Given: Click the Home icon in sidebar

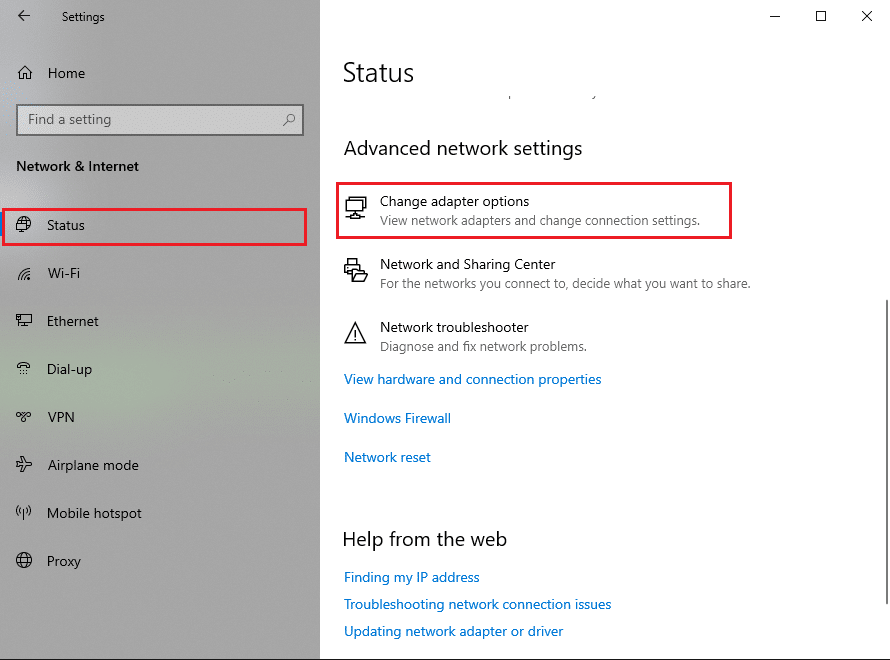Looking at the screenshot, I should pyautogui.click(x=25, y=73).
